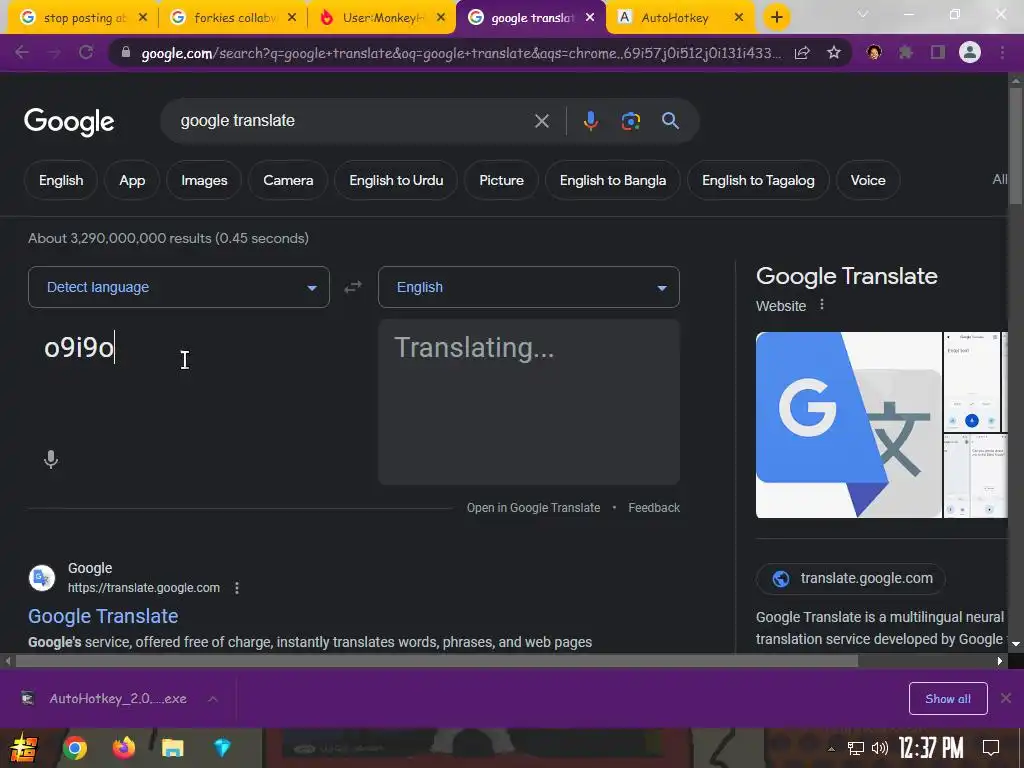Click the Feedback link
Screen dimensions: 1024x768
click(x=654, y=507)
